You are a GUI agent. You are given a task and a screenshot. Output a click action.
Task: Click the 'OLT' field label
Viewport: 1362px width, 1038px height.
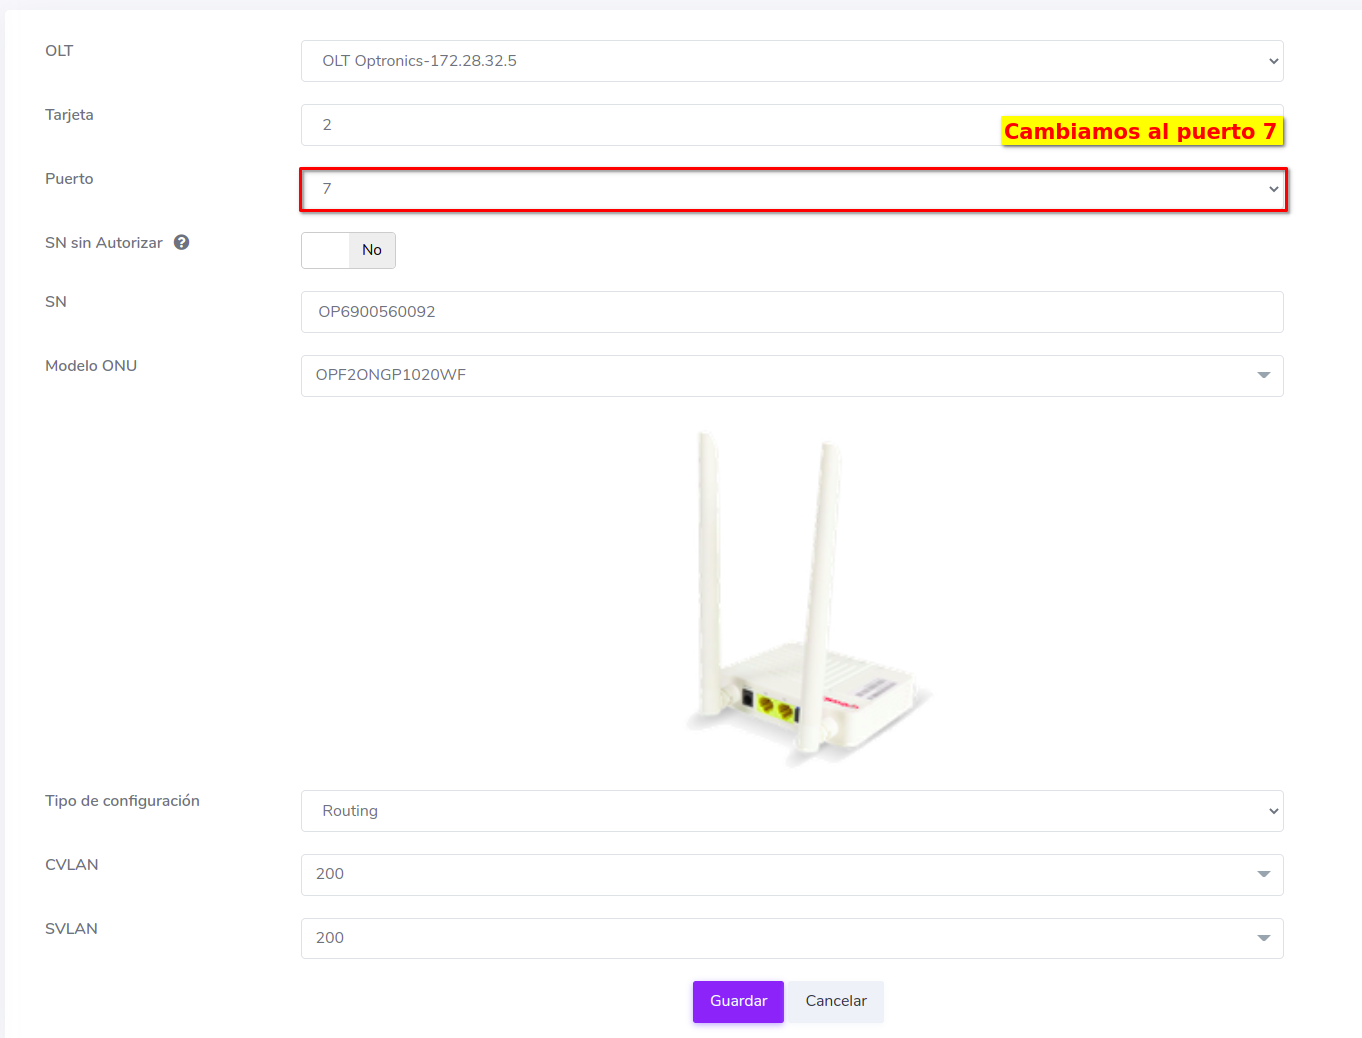tap(59, 51)
